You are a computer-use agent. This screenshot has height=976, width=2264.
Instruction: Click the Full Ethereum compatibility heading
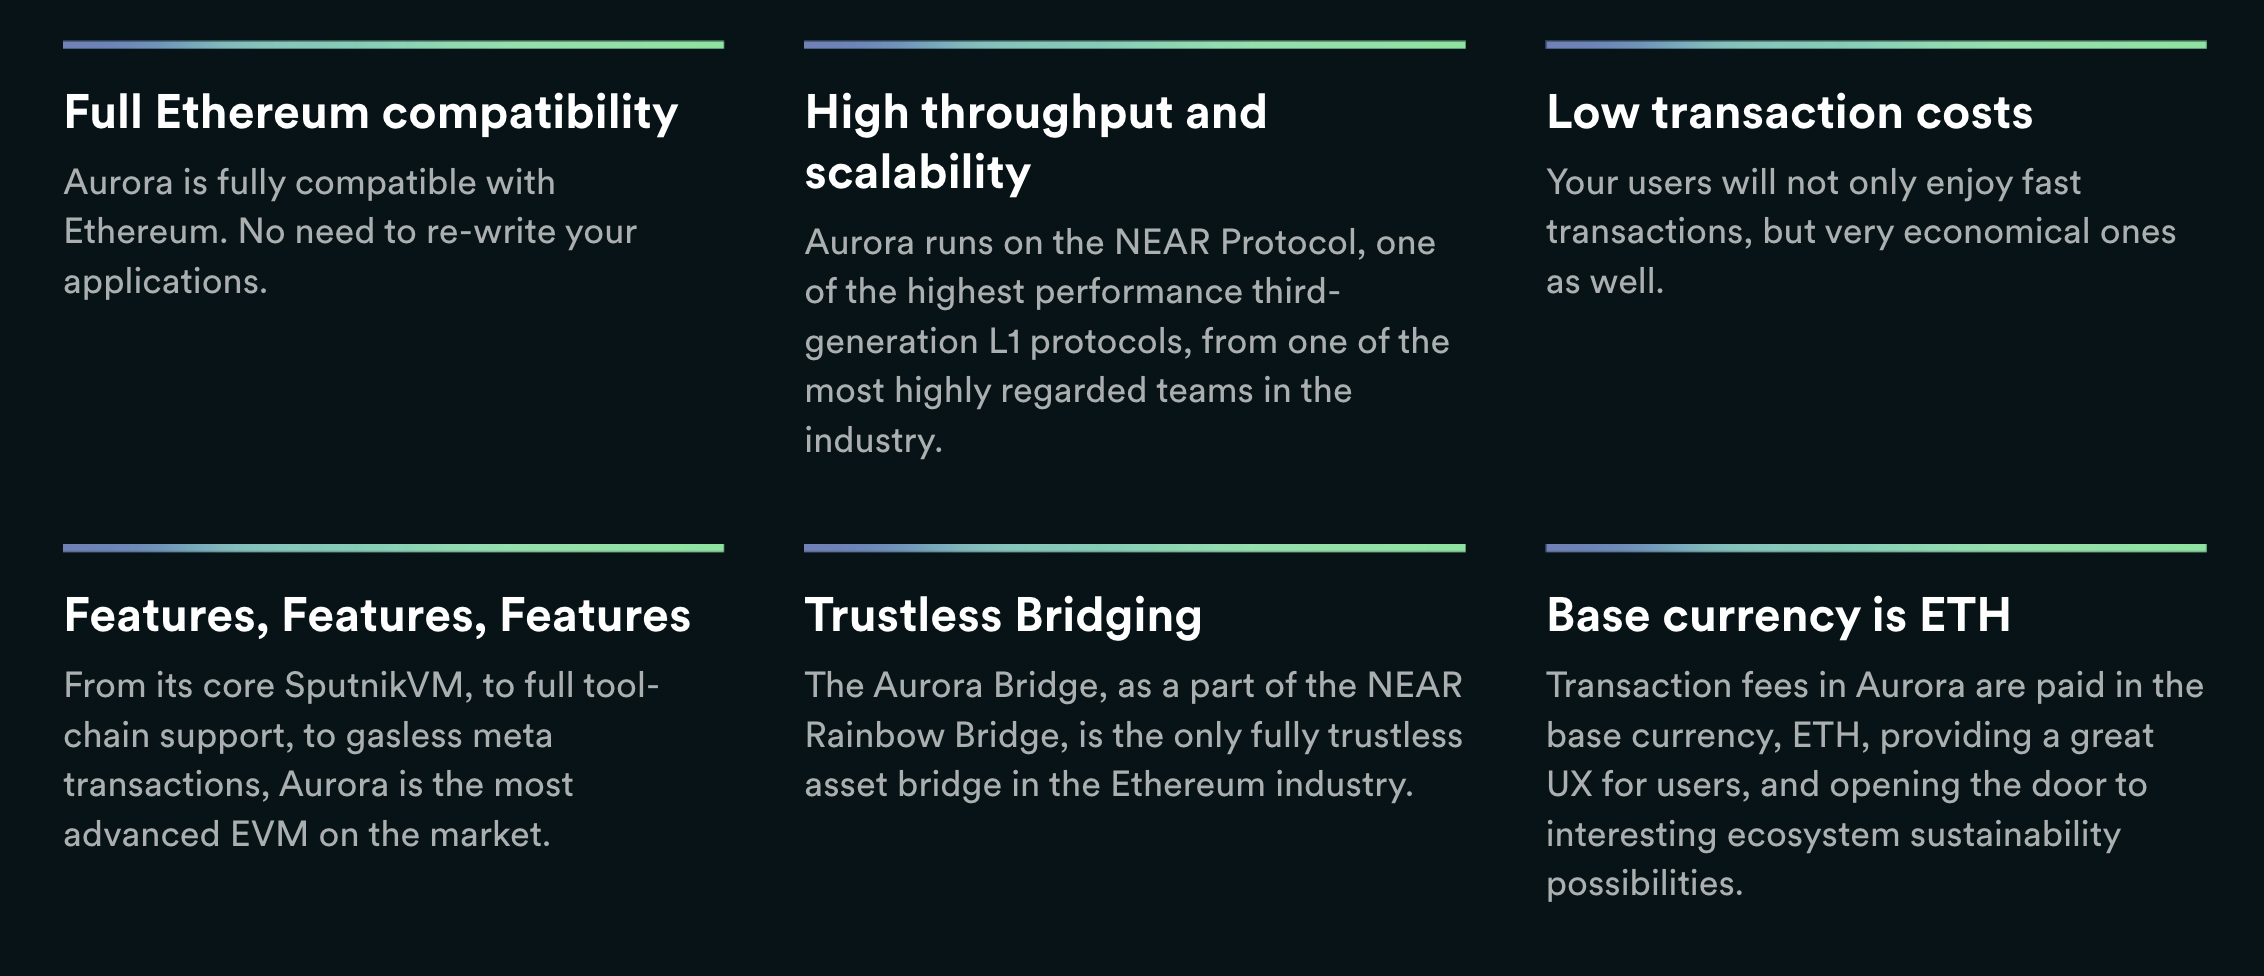(x=371, y=113)
